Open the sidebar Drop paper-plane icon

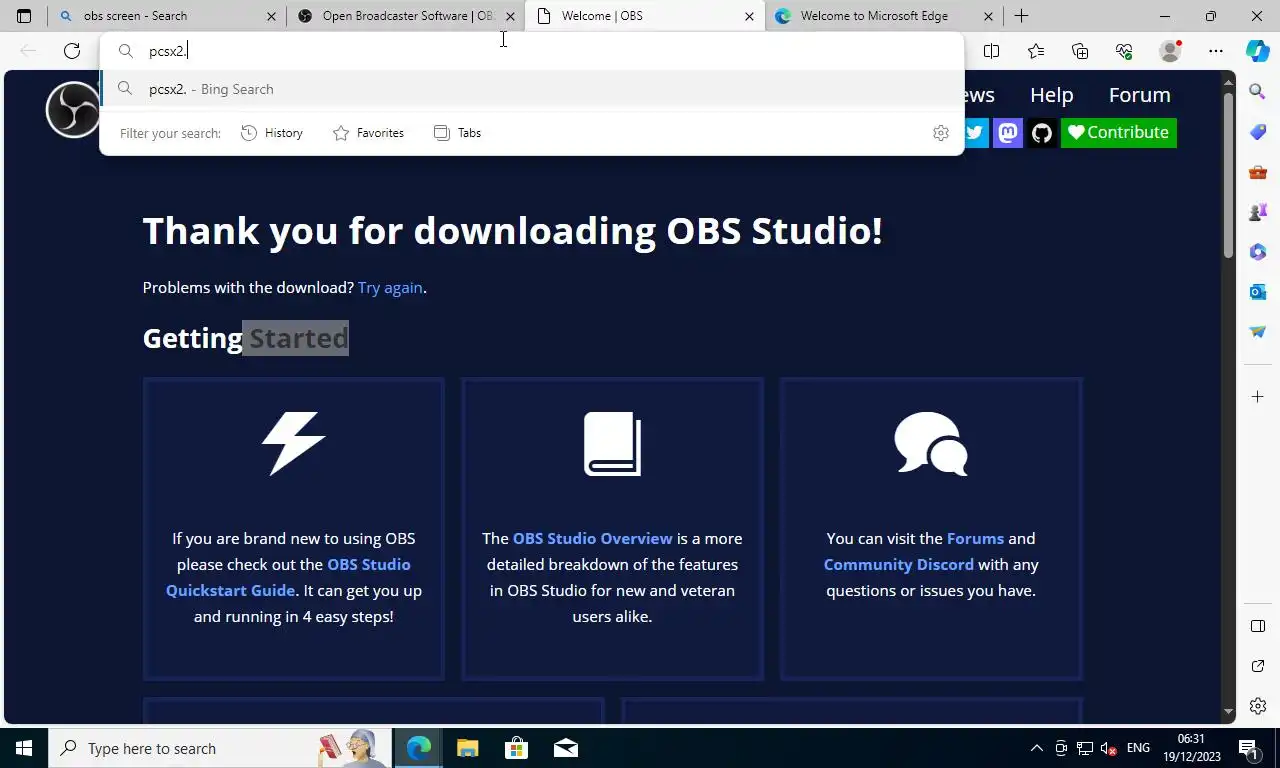1258,332
